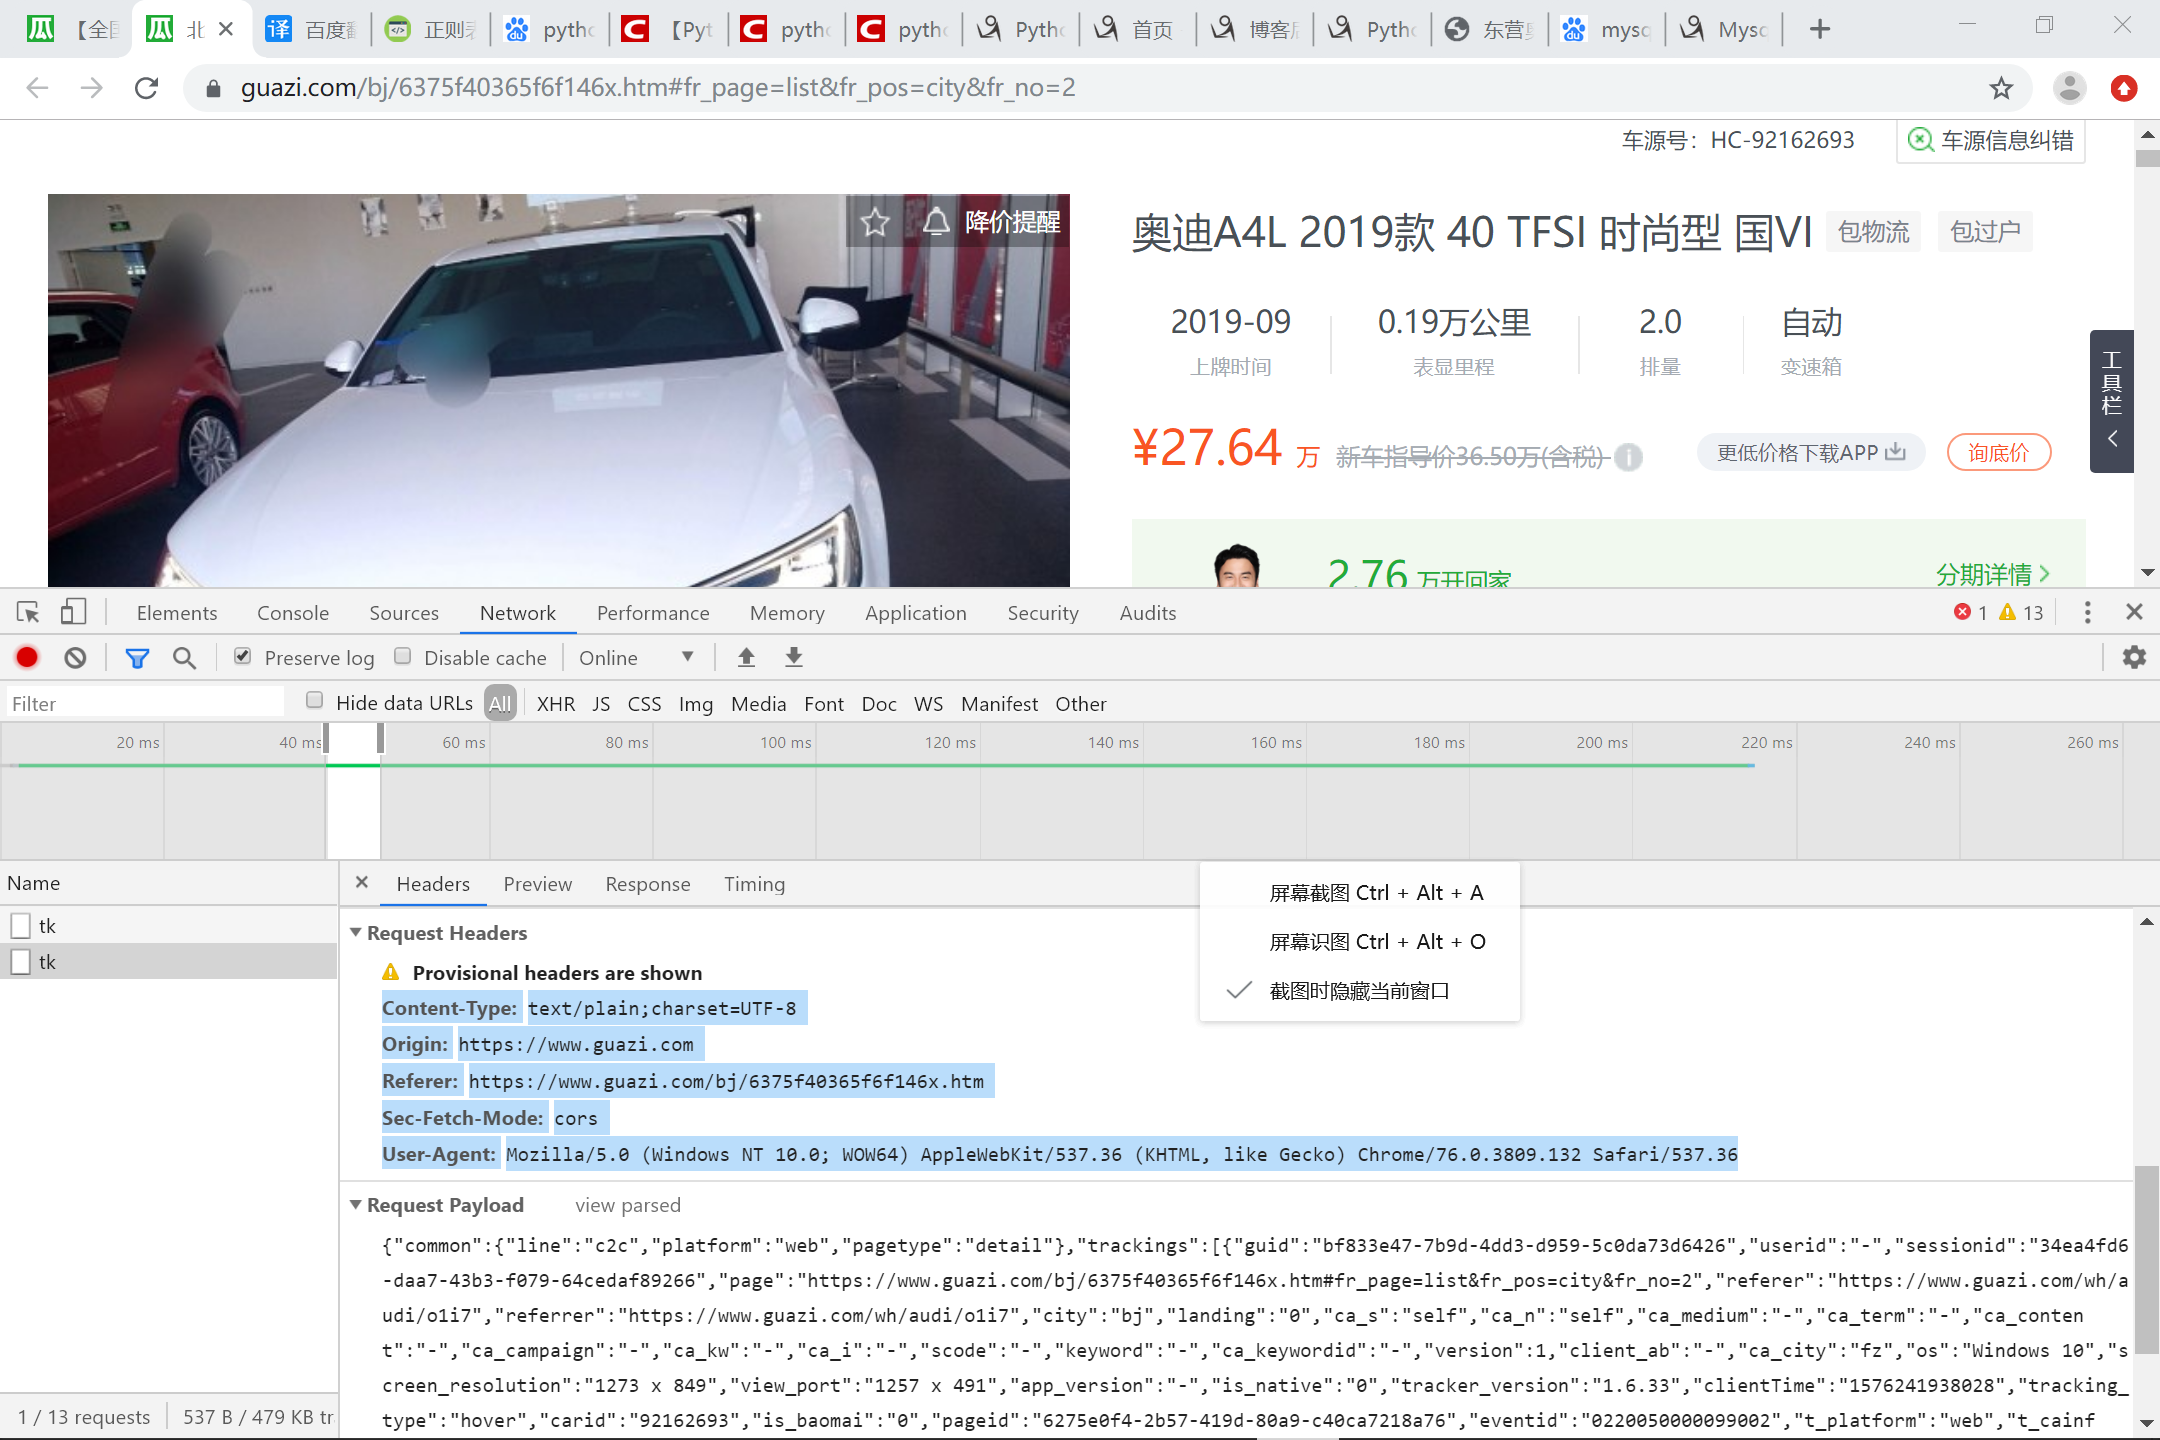Click the view parsed link
2160x1440 pixels.
(627, 1205)
